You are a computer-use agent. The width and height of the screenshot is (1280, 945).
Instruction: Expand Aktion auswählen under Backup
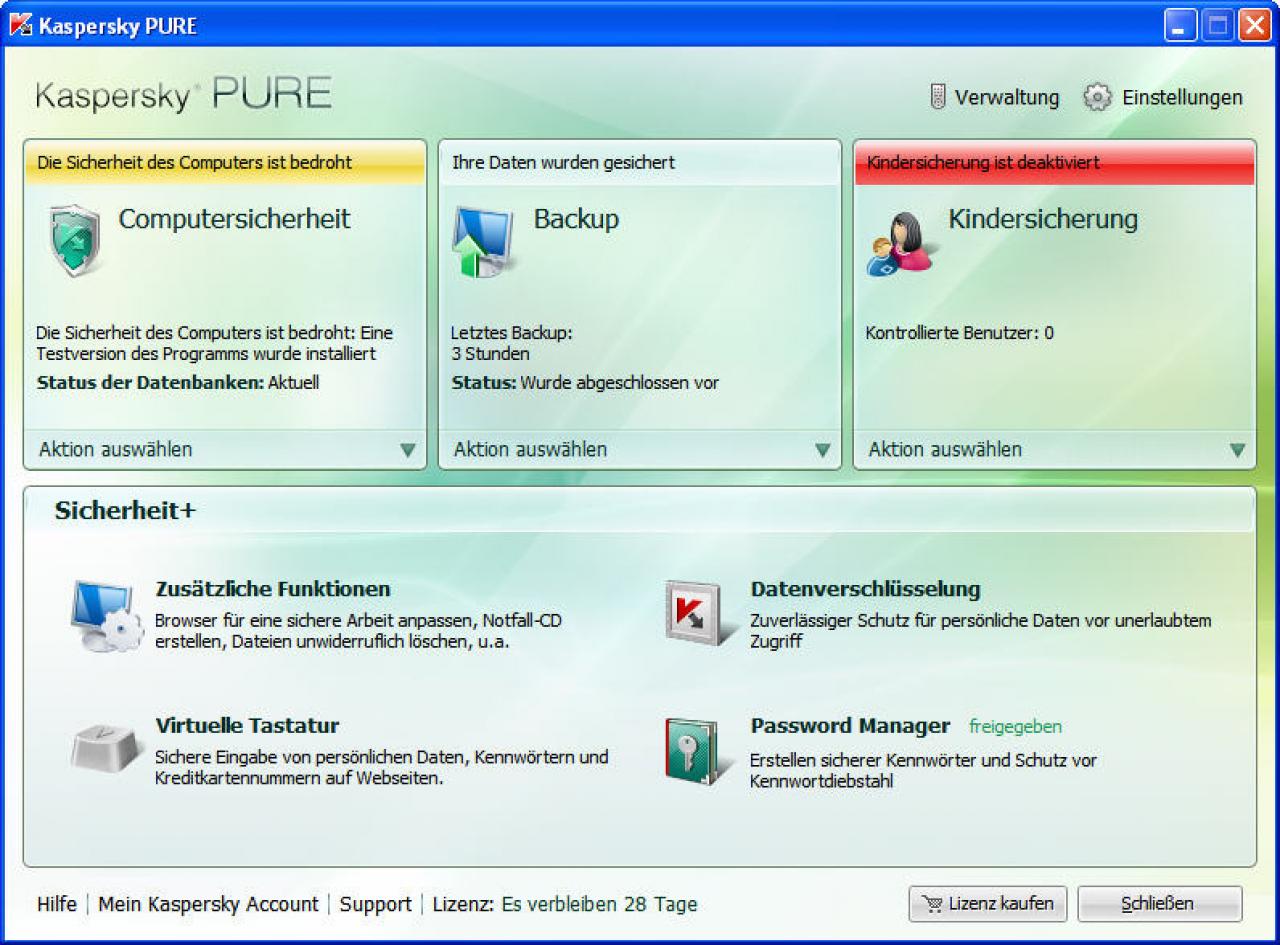click(x=640, y=450)
